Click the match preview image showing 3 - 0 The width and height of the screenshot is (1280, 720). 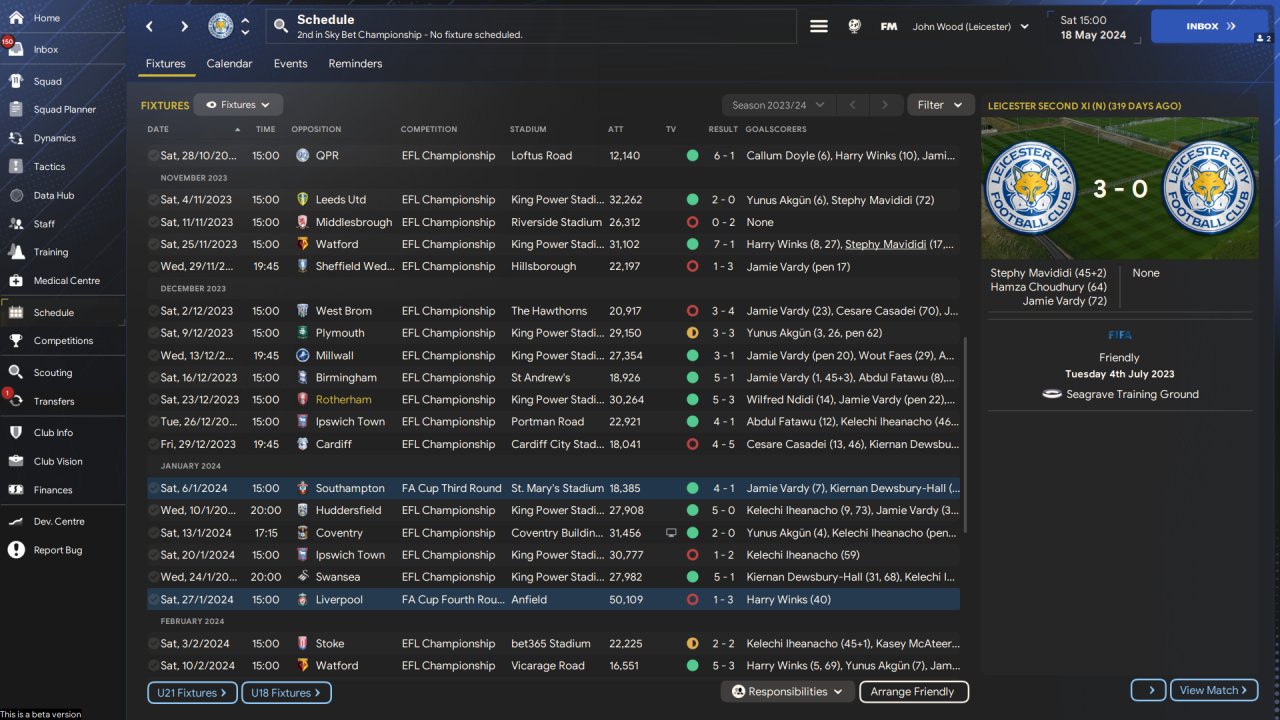point(1120,189)
